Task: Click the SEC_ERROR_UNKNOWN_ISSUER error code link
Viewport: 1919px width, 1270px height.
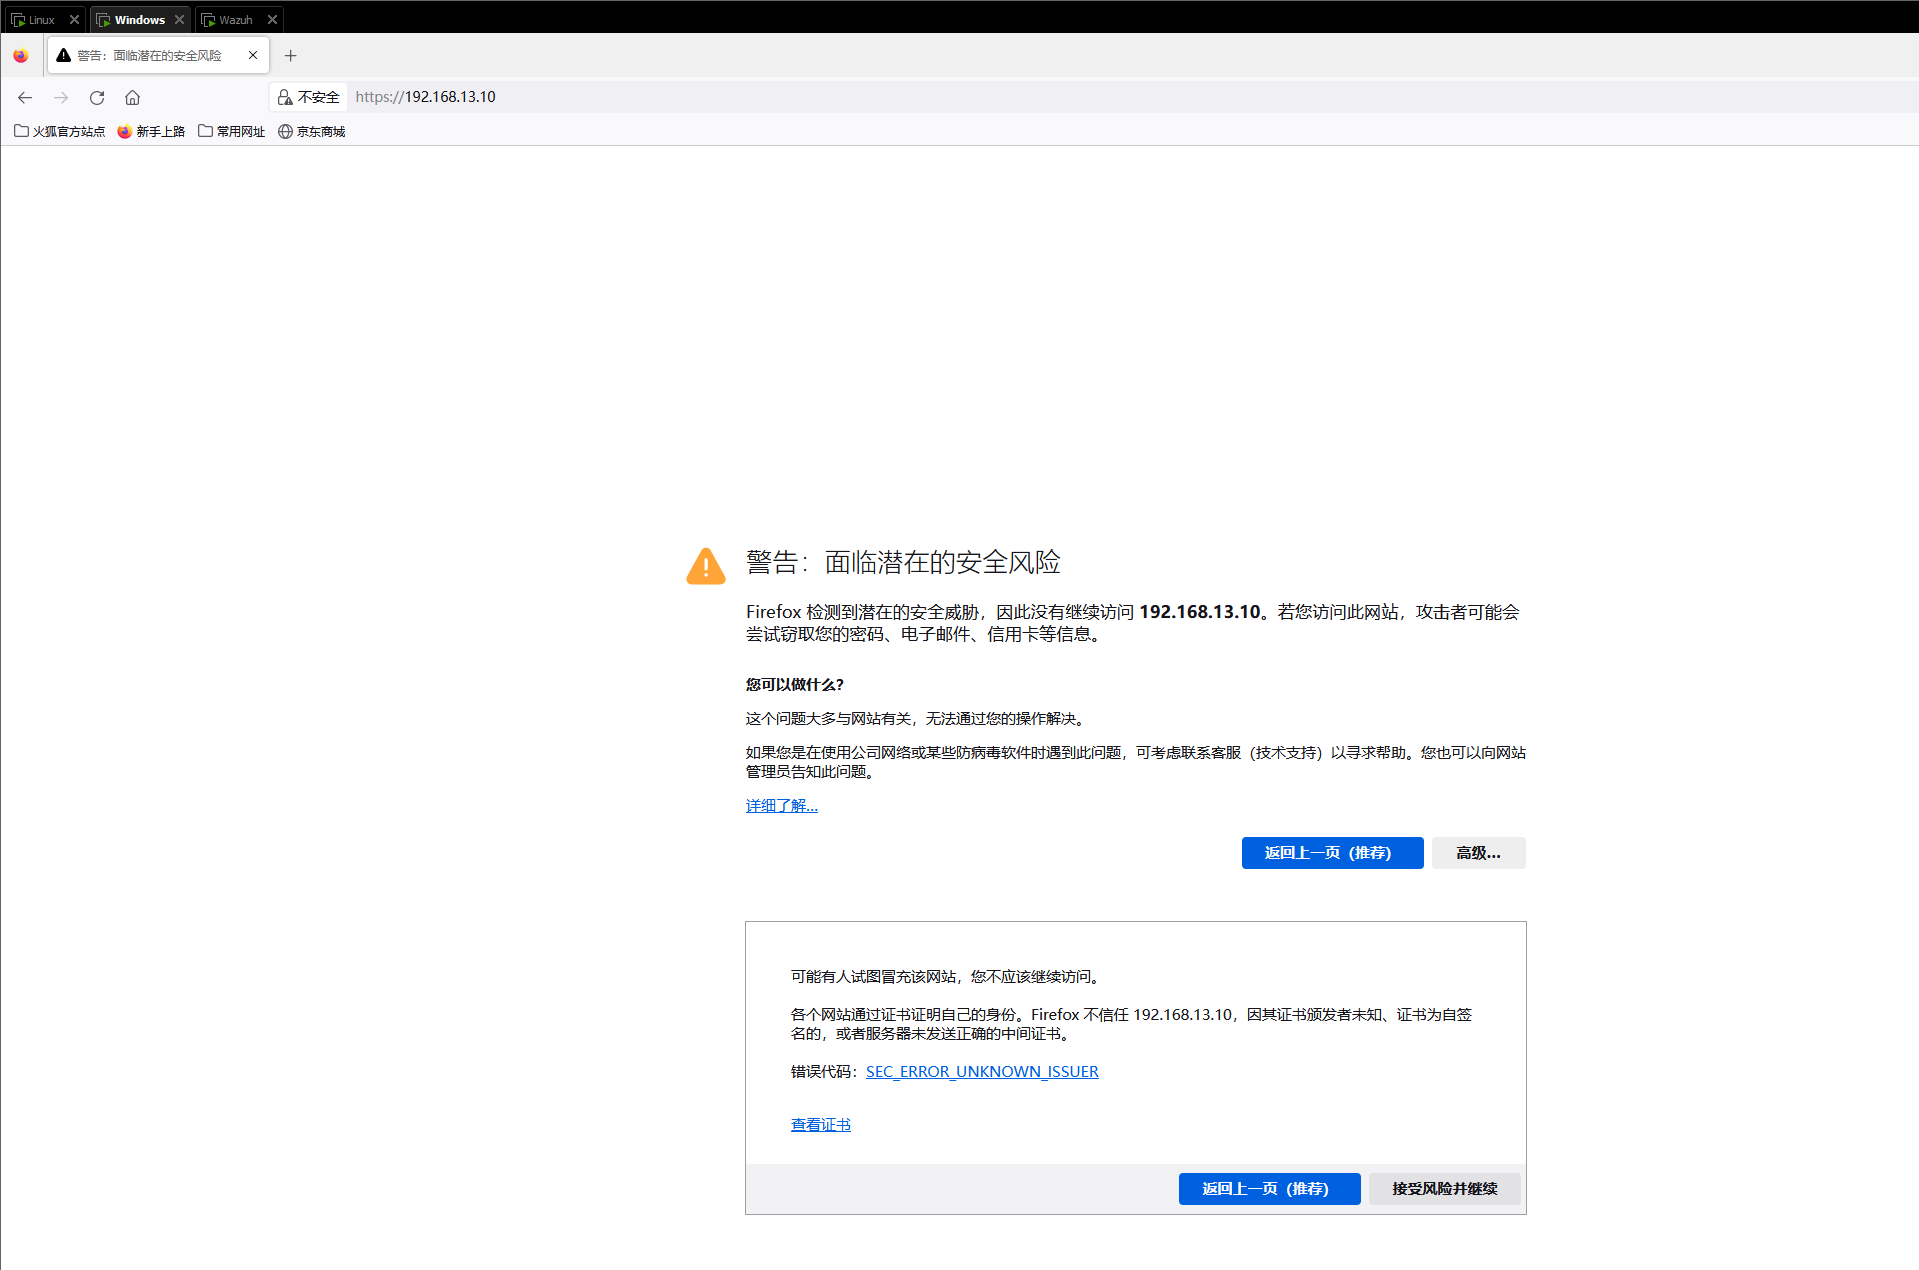Action: (x=981, y=1071)
